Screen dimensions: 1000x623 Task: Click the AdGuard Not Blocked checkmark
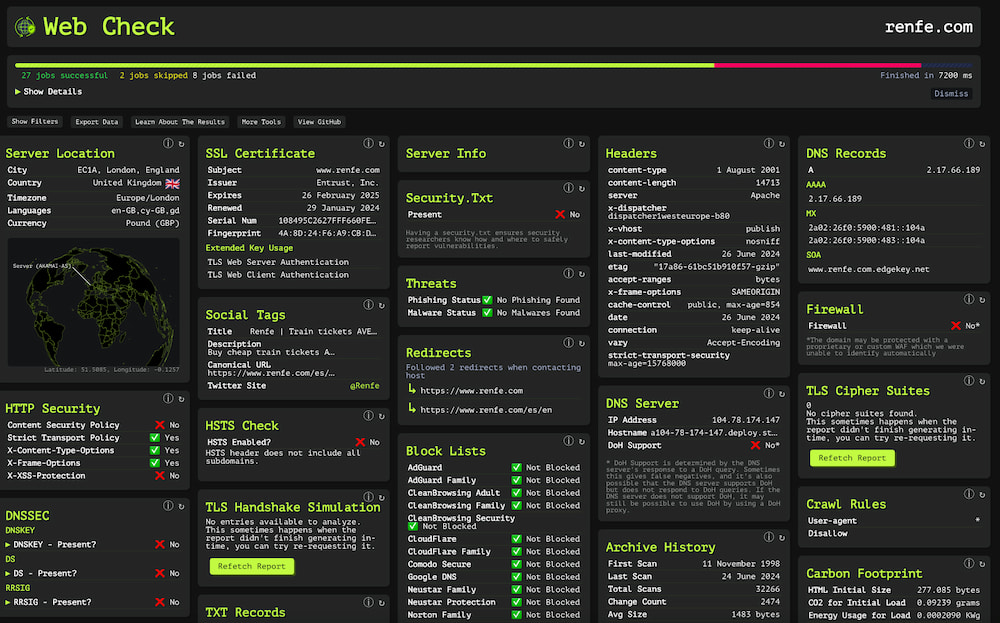[517, 467]
